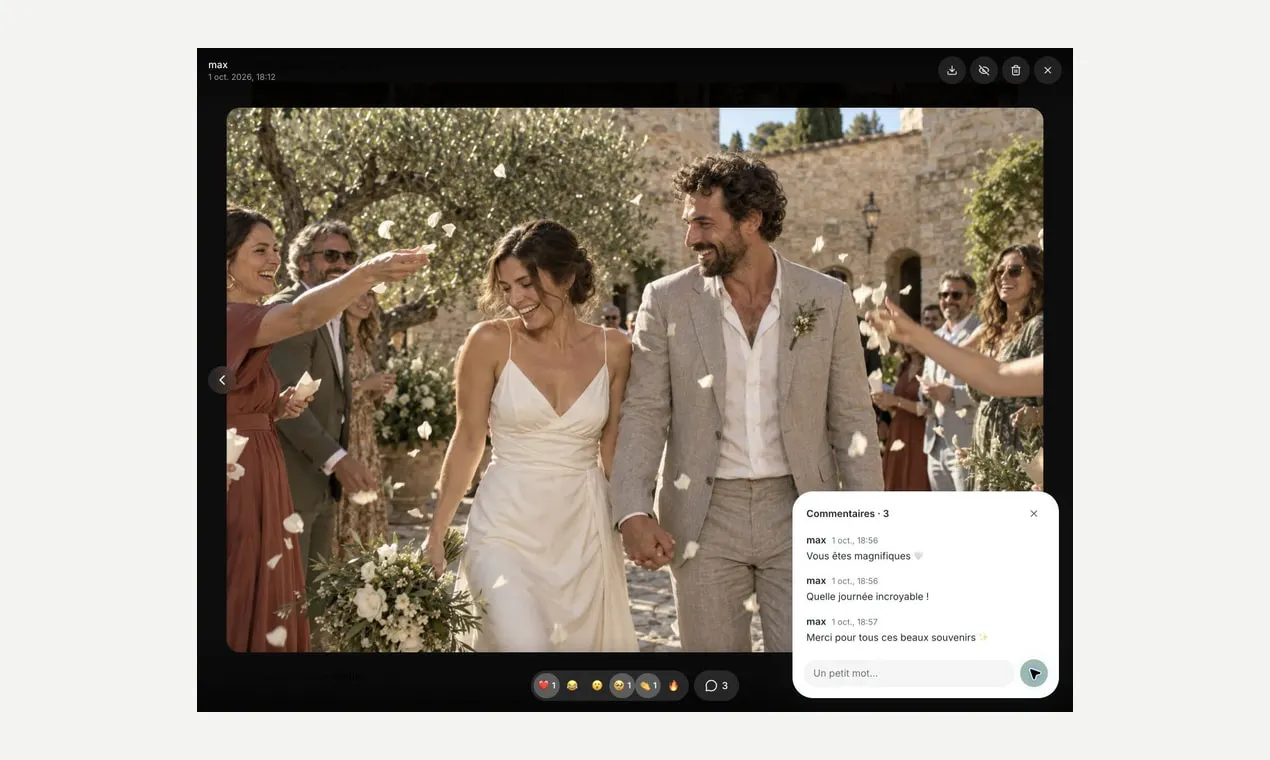Viewport: 1270px width, 760px height.
Task: Hide this photo using the crossed-eye icon
Action: pyautogui.click(x=984, y=70)
